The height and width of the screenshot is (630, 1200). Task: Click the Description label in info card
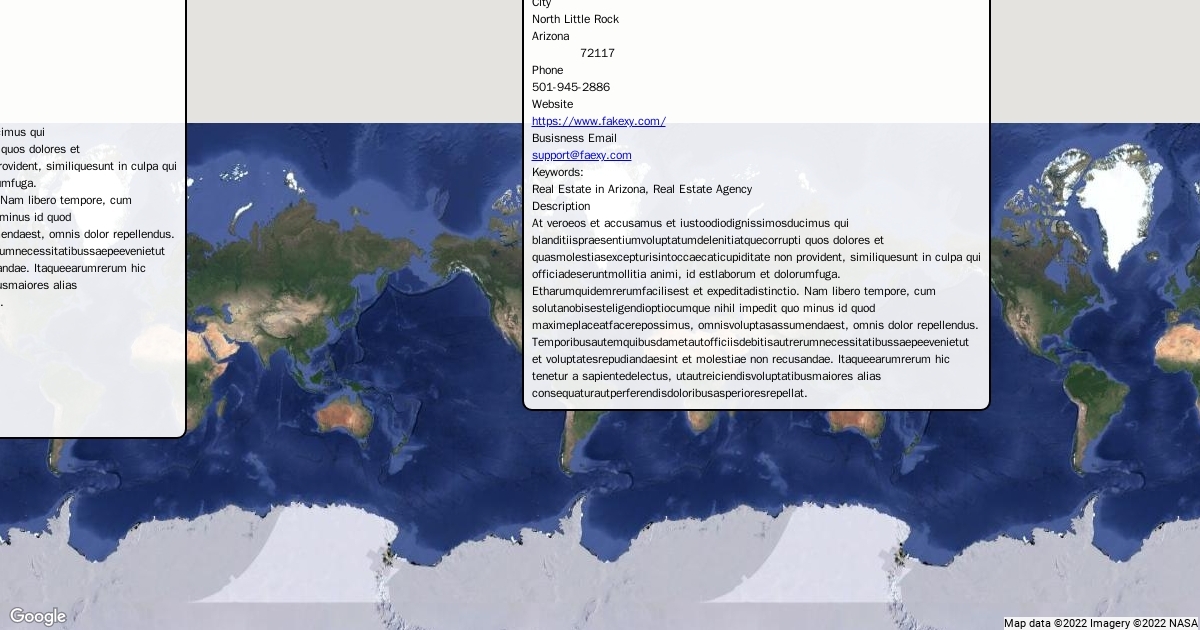561,206
